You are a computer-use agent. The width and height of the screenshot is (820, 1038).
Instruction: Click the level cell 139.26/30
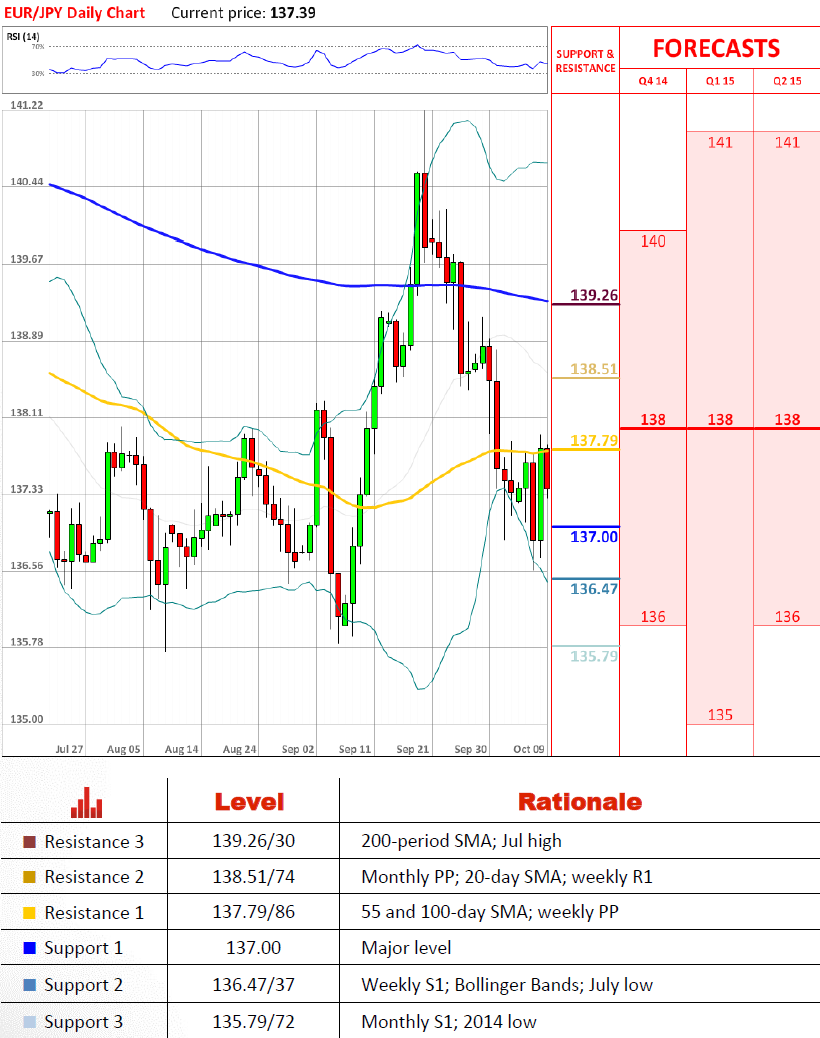(253, 841)
